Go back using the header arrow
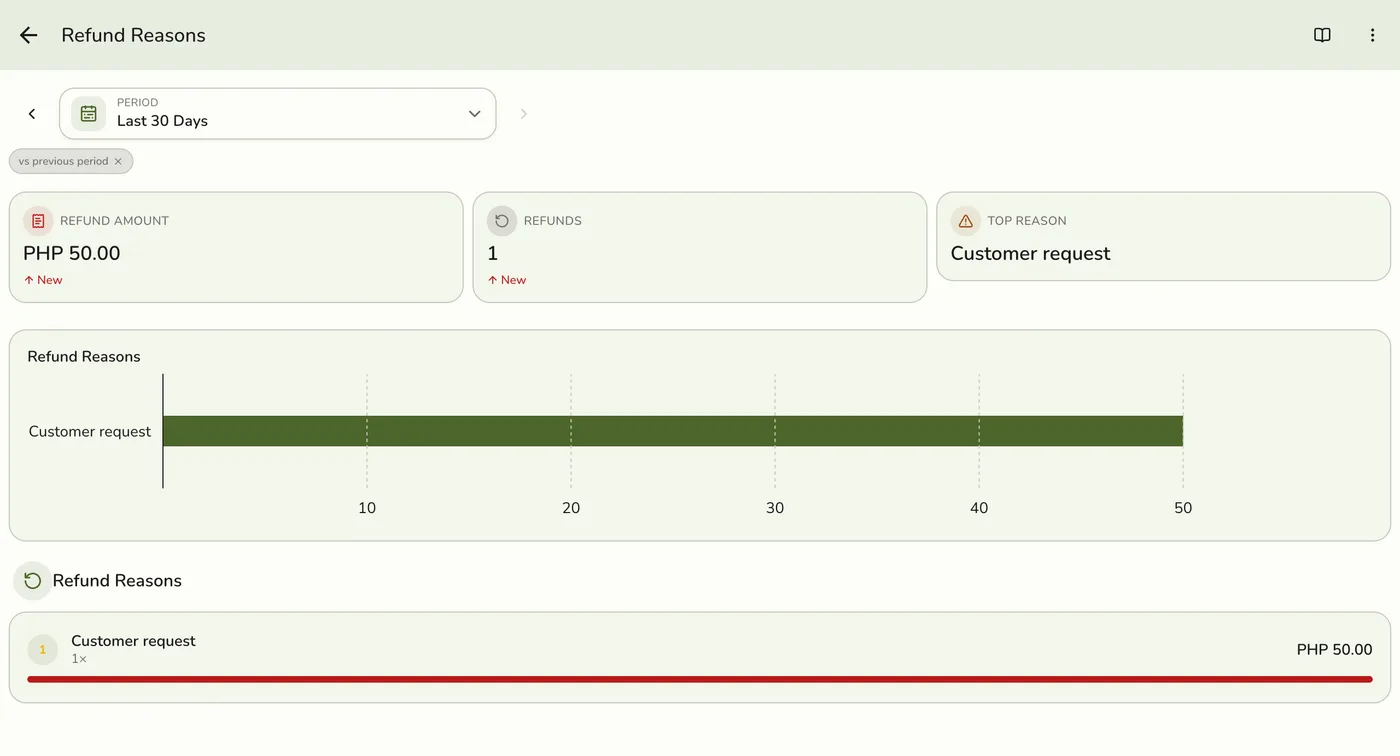 (28, 35)
